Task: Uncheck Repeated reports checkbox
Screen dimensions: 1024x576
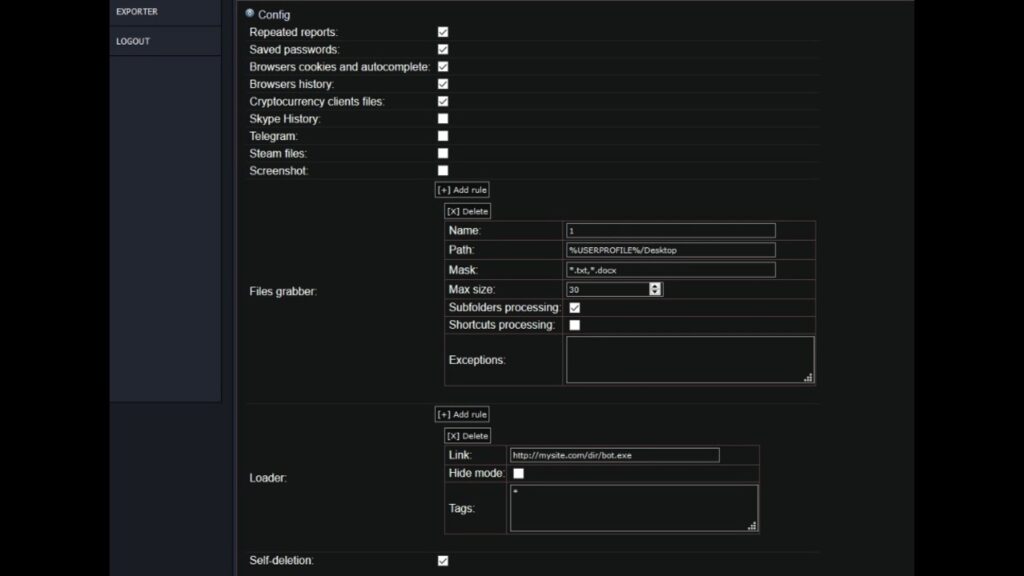Action: (x=443, y=32)
